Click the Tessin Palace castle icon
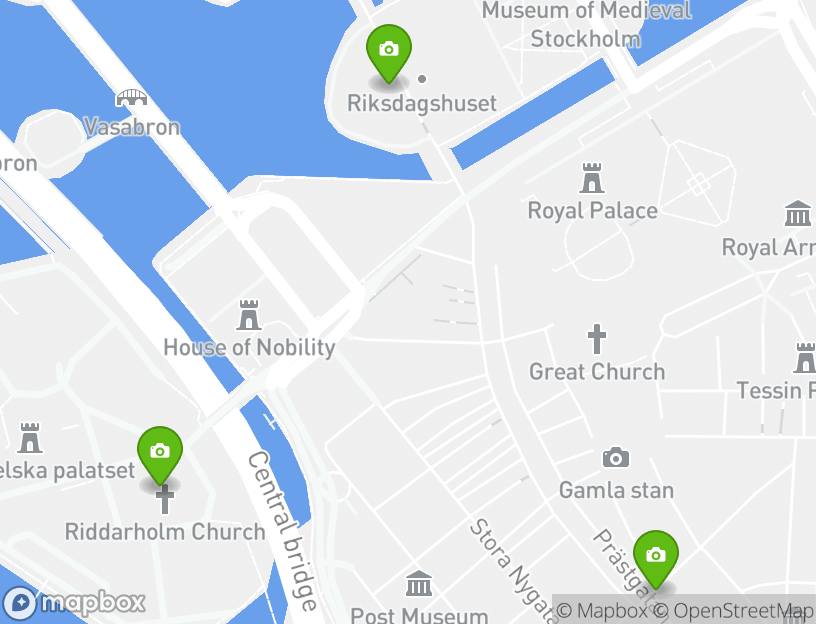816x624 pixels. point(805,358)
